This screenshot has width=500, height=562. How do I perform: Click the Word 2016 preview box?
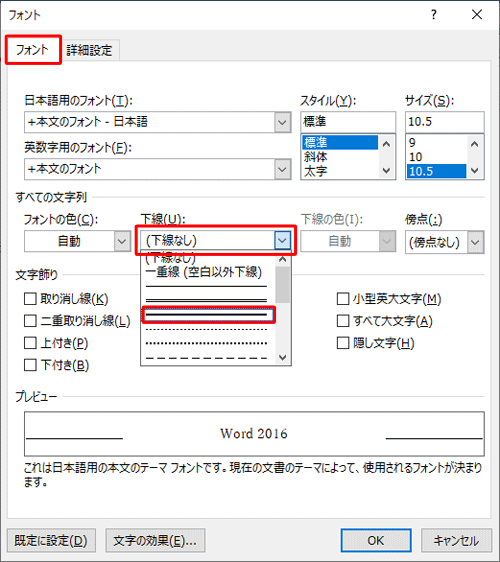[x=254, y=434]
